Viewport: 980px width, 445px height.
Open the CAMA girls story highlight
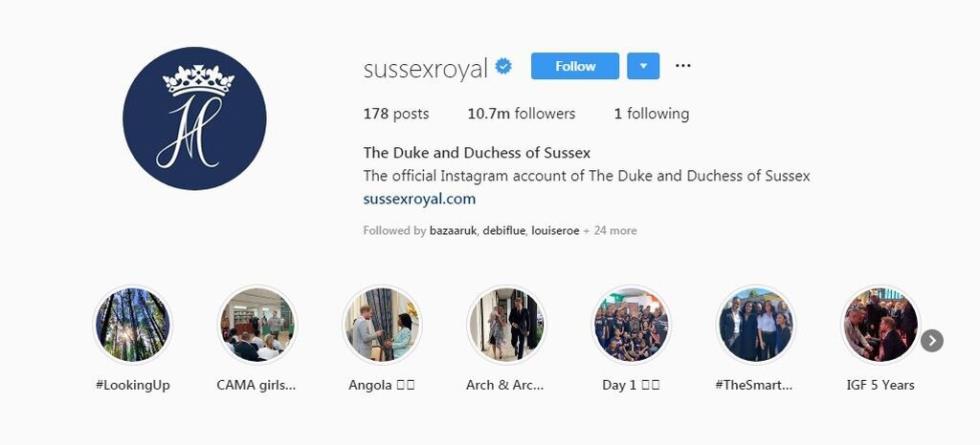pos(257,325)
